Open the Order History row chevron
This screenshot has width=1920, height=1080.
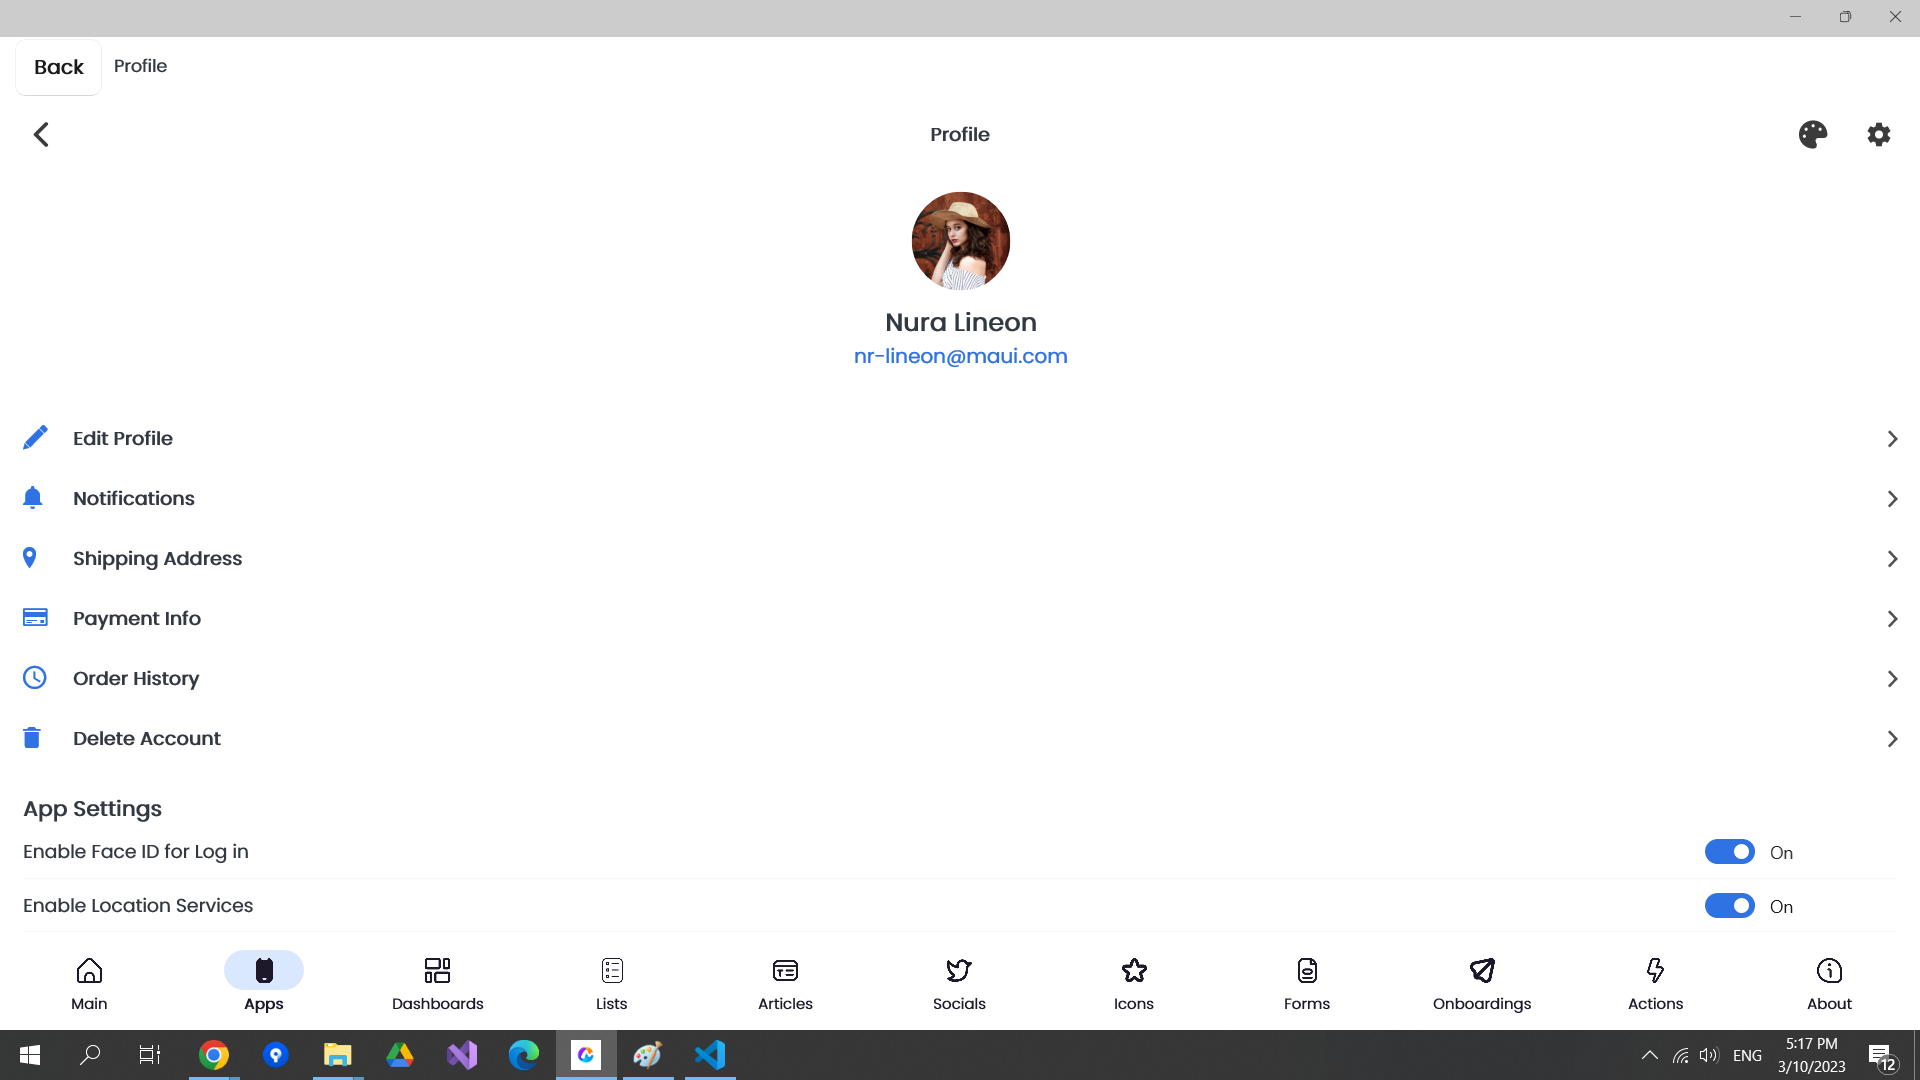point(1892,679)
